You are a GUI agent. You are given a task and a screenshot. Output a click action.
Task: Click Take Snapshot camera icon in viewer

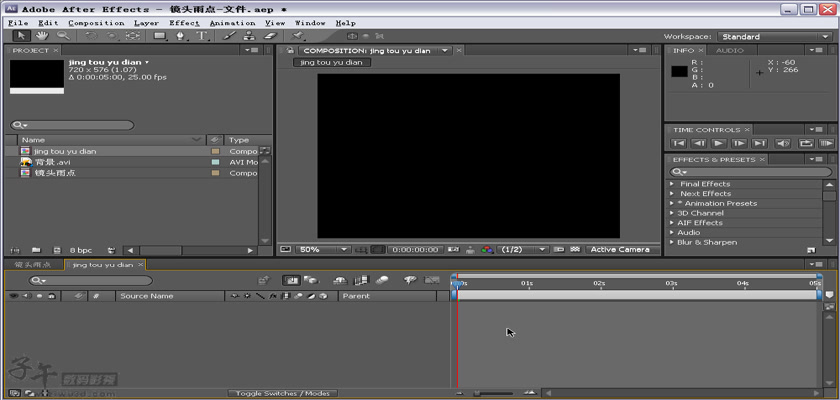tap(454, 250)
